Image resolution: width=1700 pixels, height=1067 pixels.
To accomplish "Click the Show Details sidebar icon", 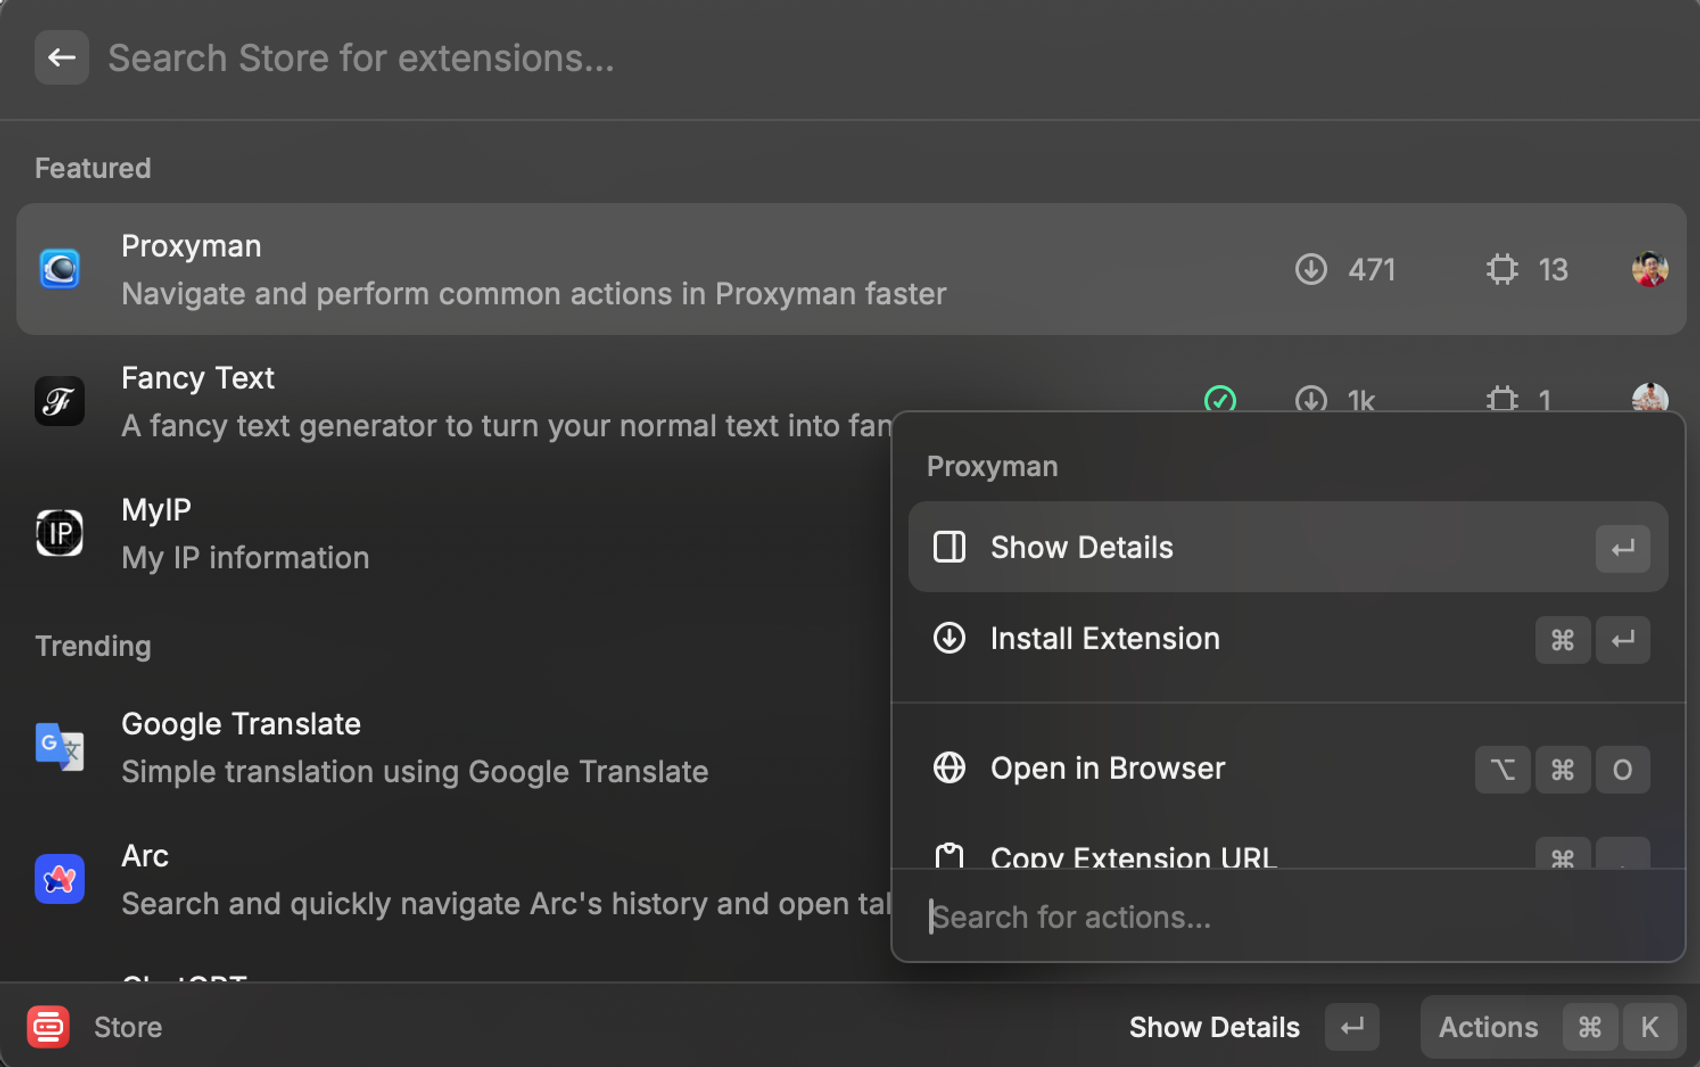I will tap(949, 547).
